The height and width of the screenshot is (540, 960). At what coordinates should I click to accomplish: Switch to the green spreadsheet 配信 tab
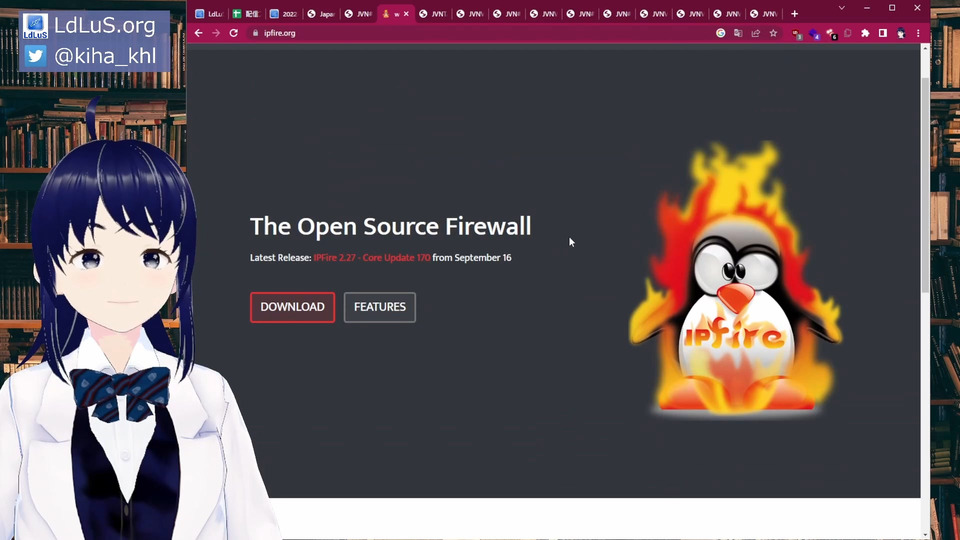(246, 13)
